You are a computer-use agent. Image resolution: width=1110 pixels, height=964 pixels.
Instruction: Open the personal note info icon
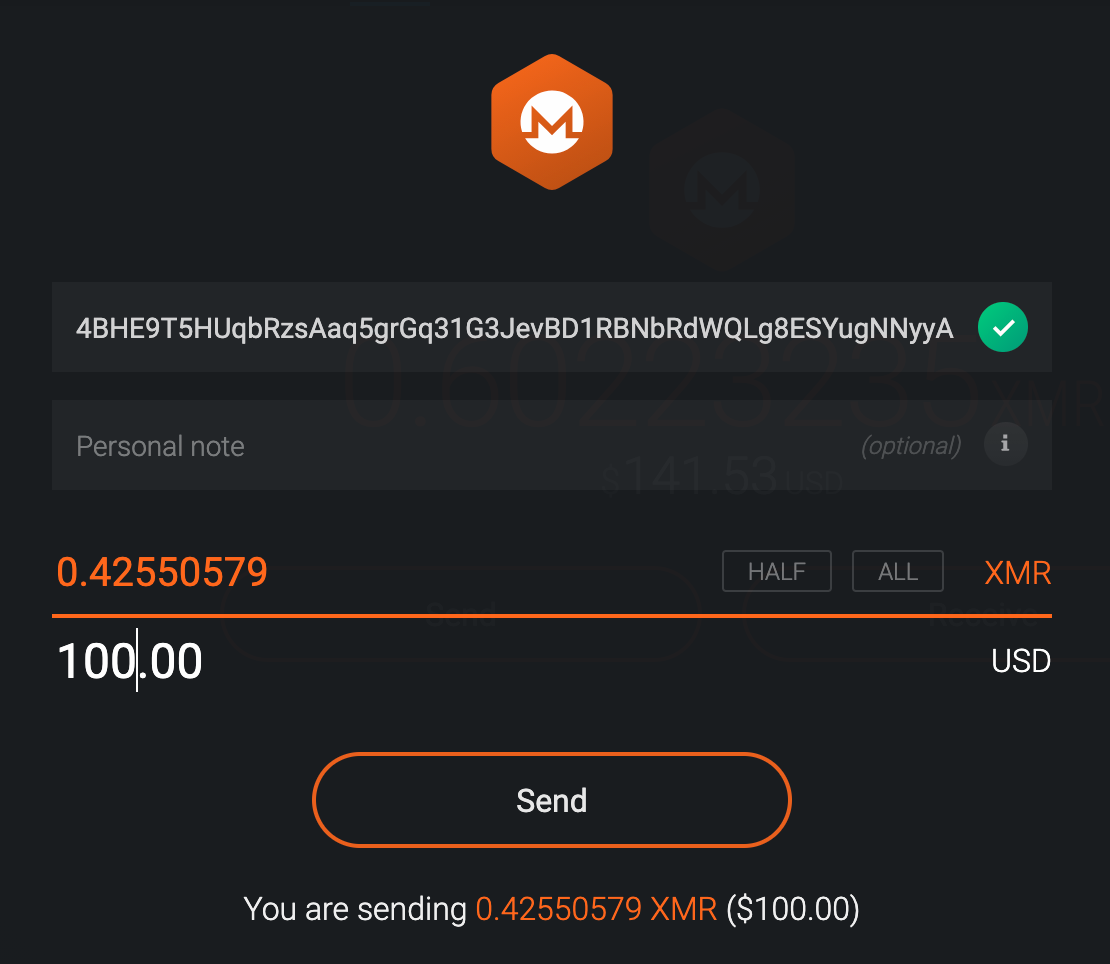[x=1005, y=444]
